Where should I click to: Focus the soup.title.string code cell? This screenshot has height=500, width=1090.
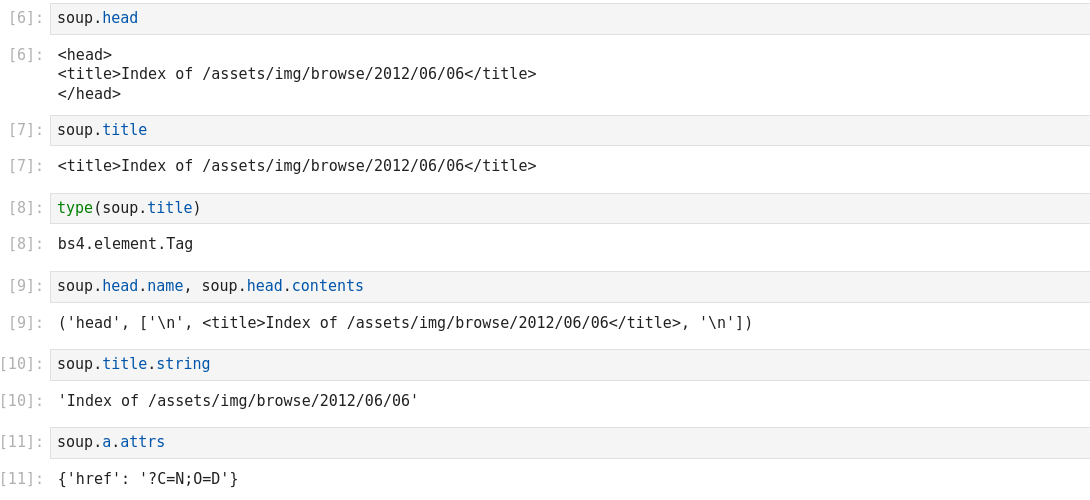coord(570,365)
